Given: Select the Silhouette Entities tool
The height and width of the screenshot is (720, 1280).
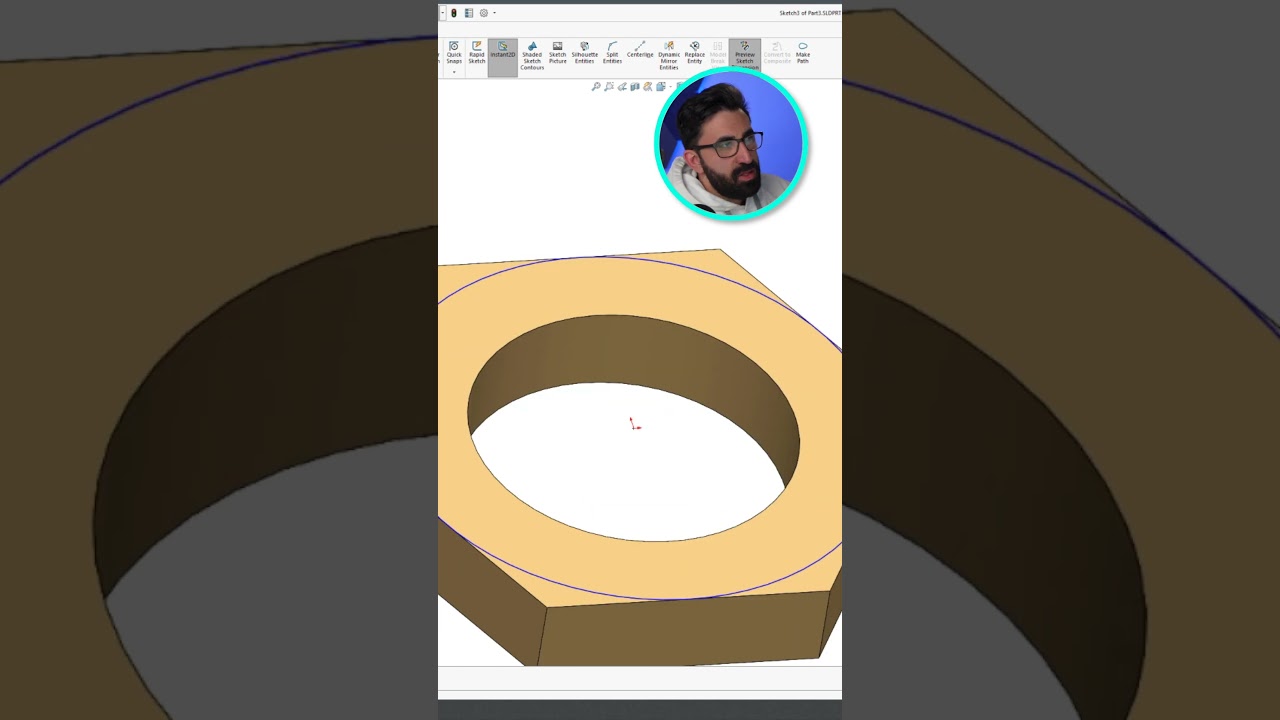Looking at the screenshot, I should 585,53.
